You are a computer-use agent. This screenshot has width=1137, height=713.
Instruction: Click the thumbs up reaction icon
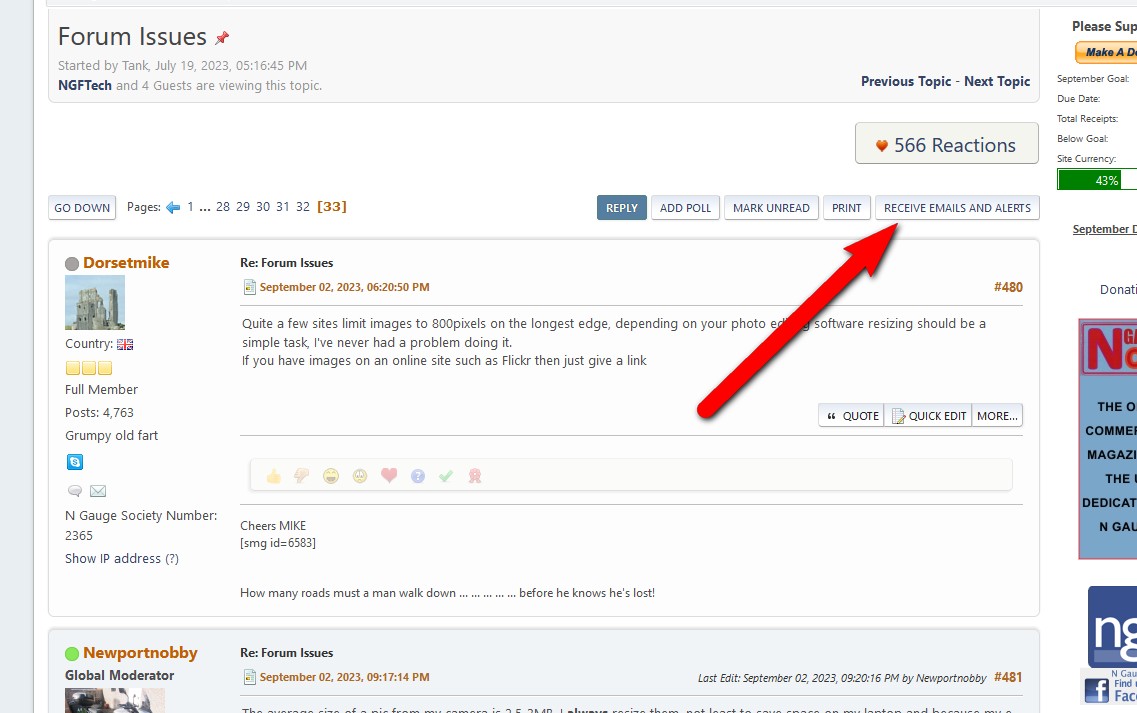pyautogui.click(x=273, y=476)
